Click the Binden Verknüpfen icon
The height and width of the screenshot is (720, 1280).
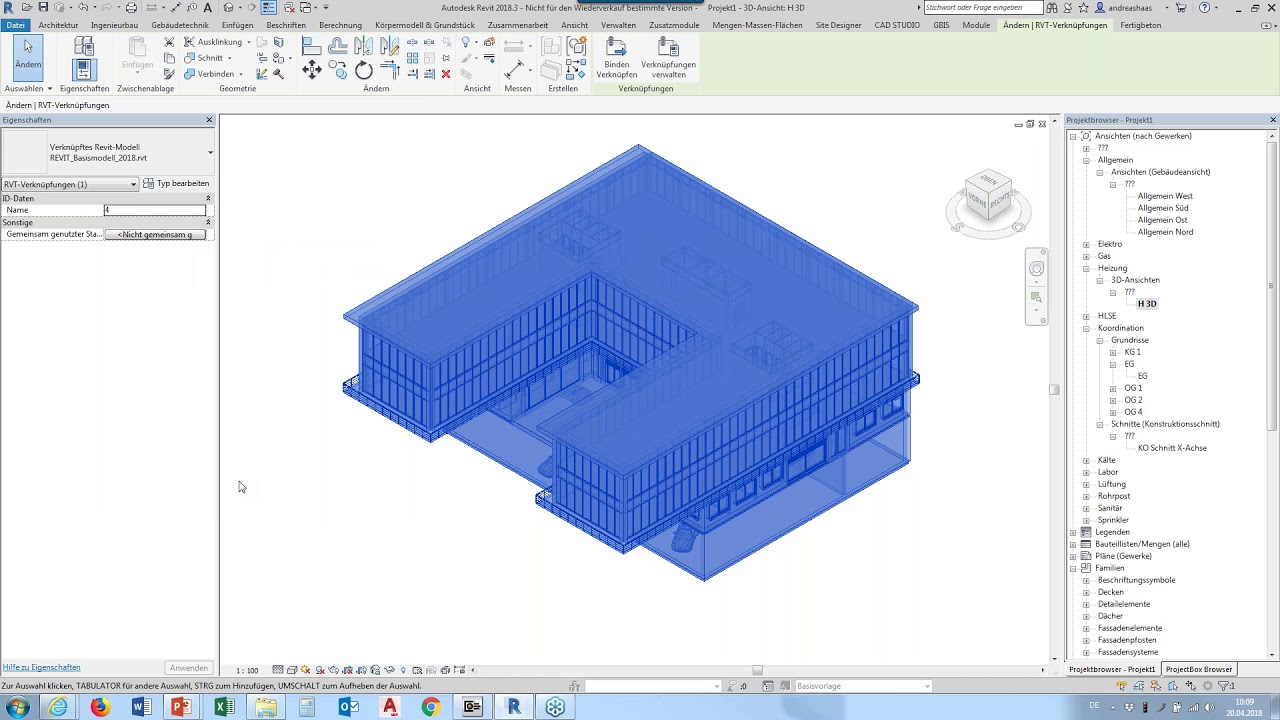click(617, 58)
